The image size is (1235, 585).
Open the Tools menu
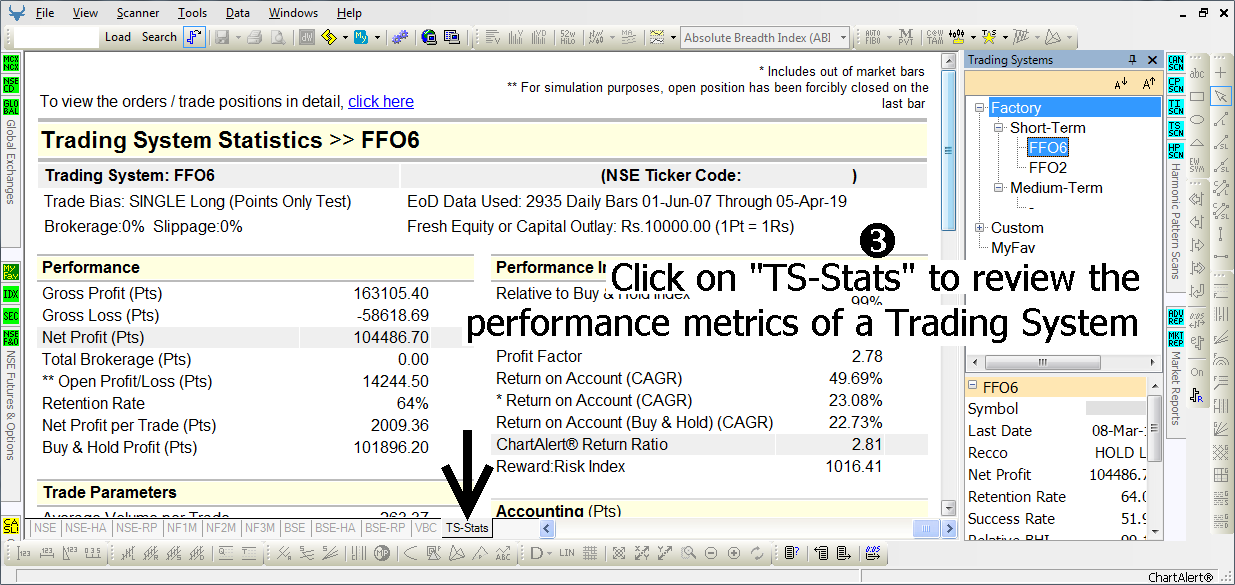(192, 13)
